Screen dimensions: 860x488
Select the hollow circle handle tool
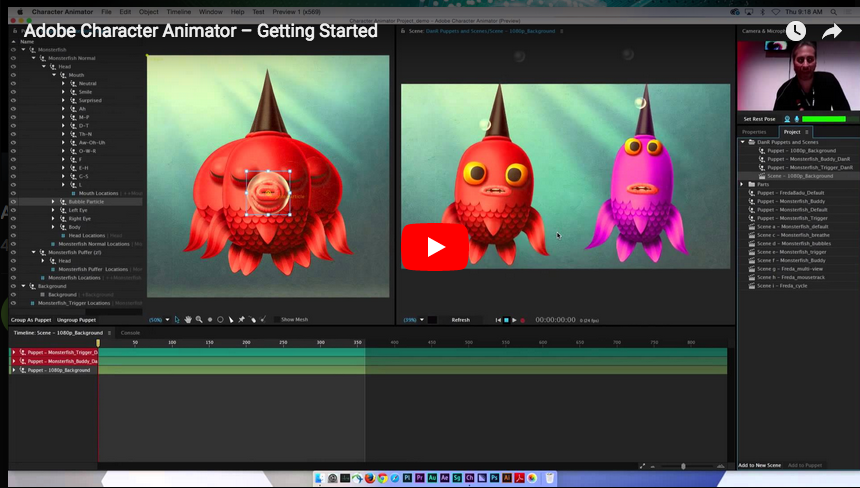coord(220,320)
